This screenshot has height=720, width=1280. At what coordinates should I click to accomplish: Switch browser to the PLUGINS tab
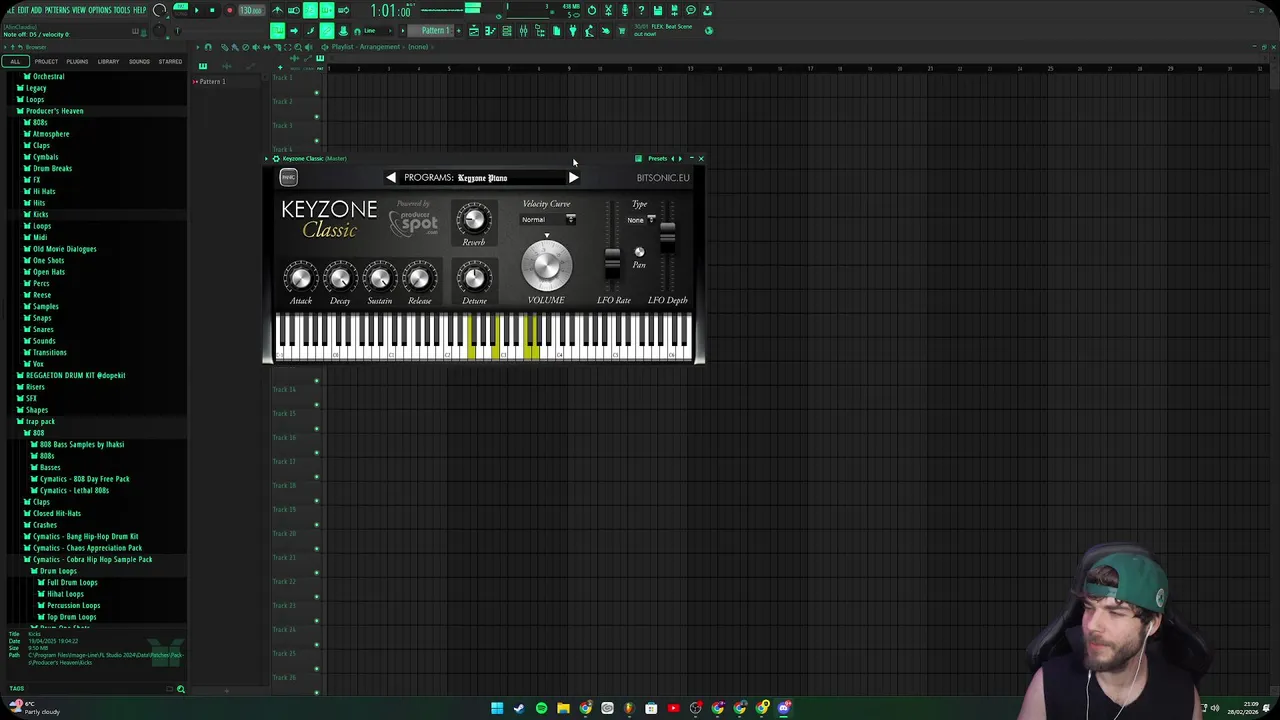[77, 61]
